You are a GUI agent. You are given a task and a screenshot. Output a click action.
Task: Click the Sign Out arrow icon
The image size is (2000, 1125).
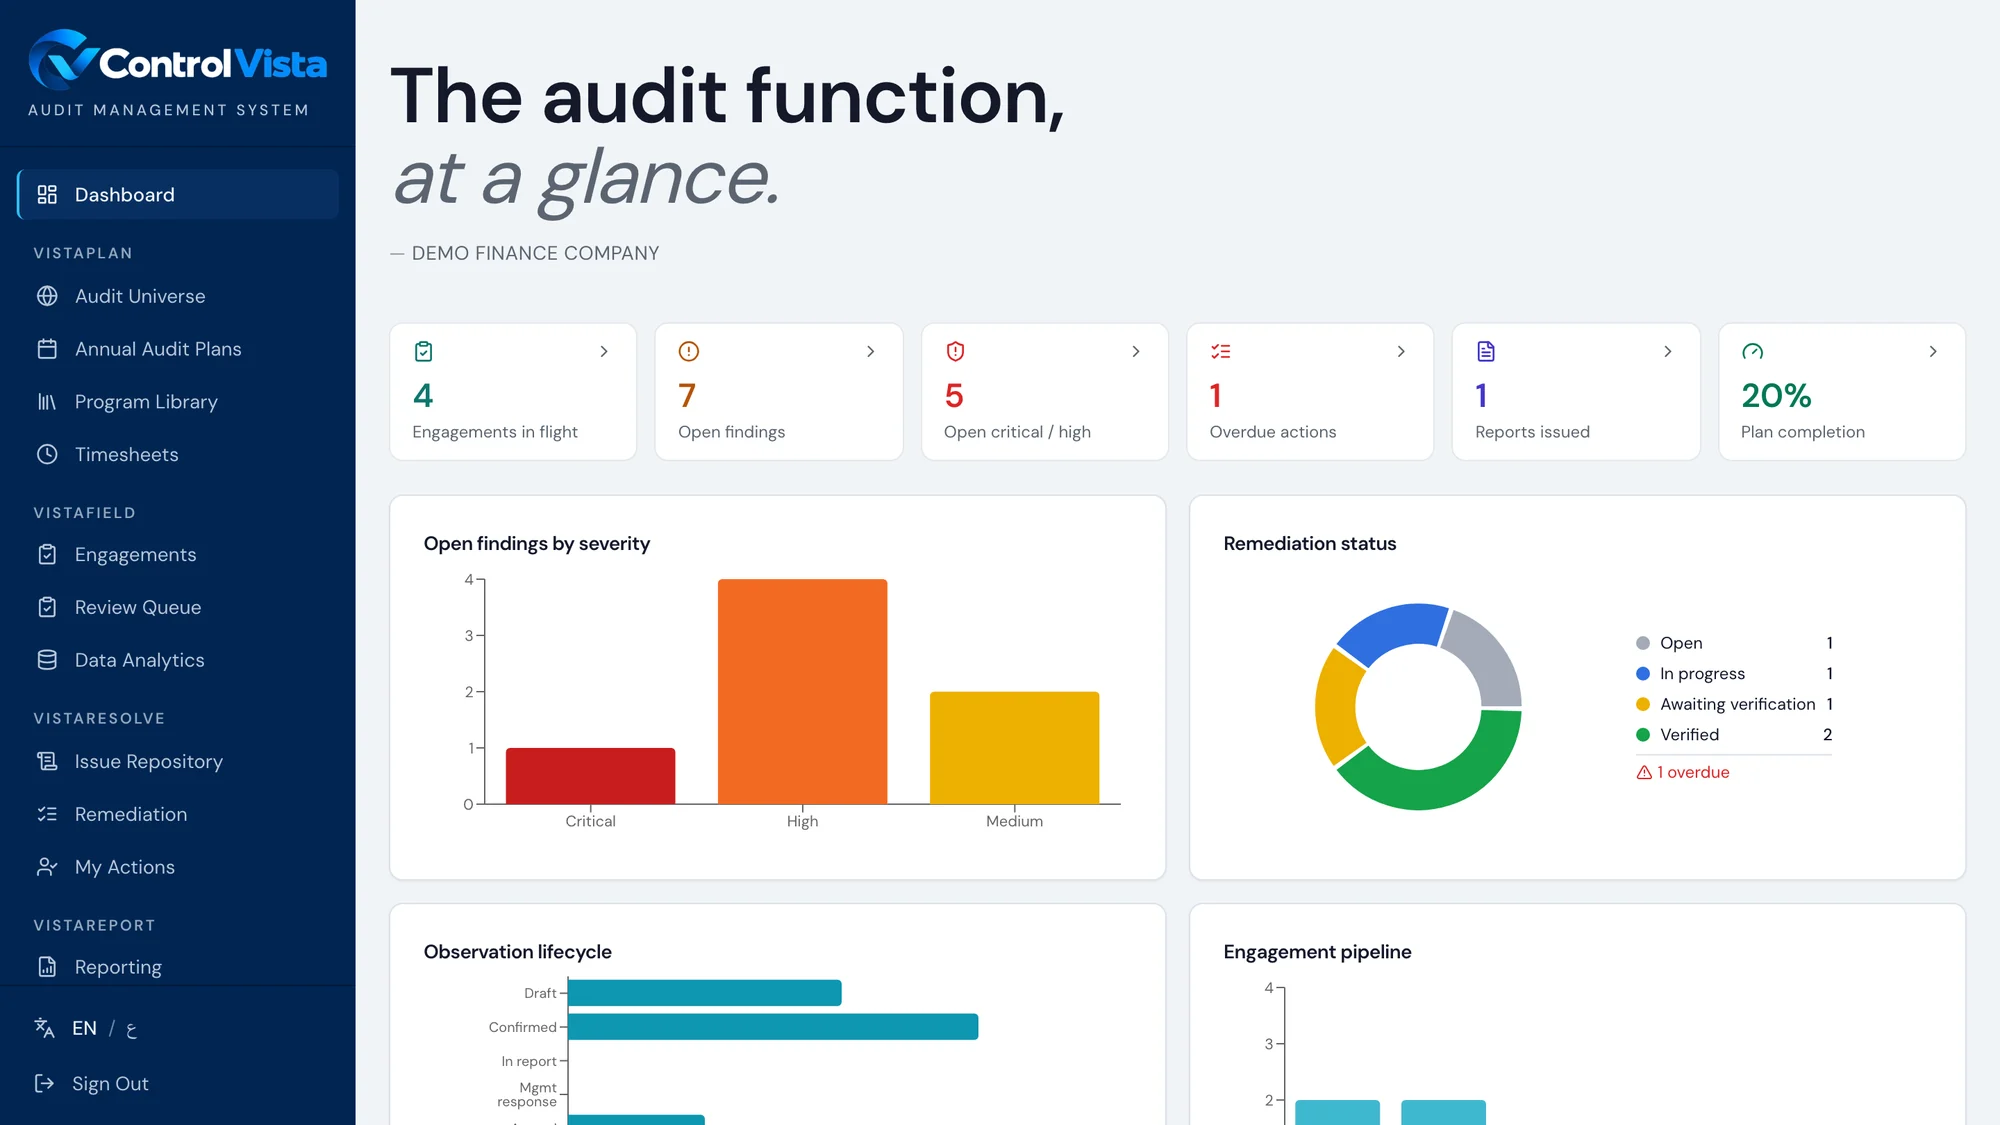(44, 1083)
